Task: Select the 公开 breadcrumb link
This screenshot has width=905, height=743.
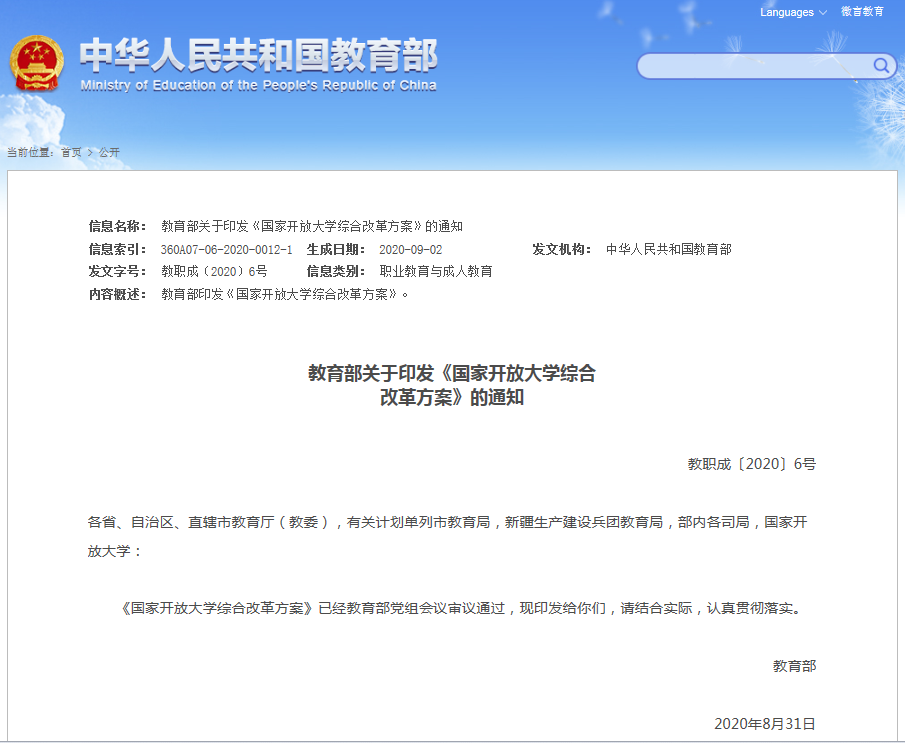Action: (109, 152)
